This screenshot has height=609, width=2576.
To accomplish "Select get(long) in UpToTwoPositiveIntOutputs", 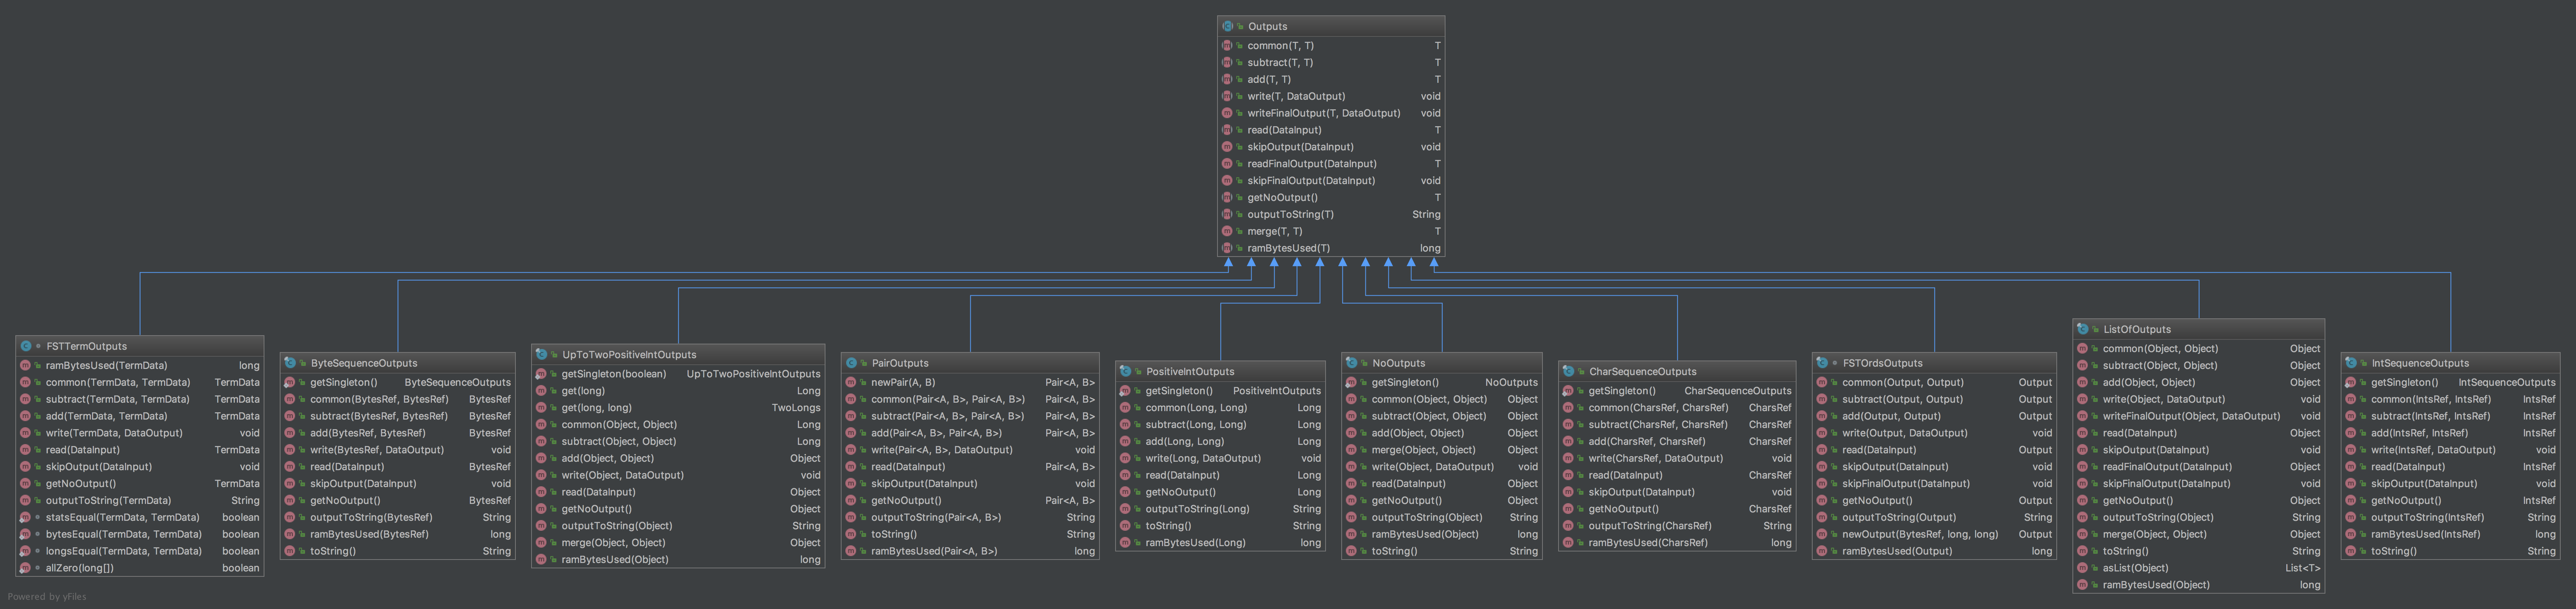I will coord(583,391).
